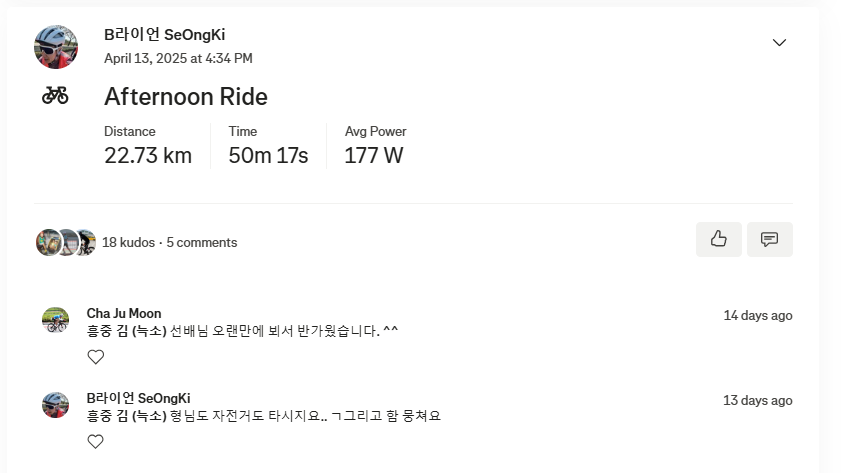Click the 14 days ago timestamp

point(757,315)
